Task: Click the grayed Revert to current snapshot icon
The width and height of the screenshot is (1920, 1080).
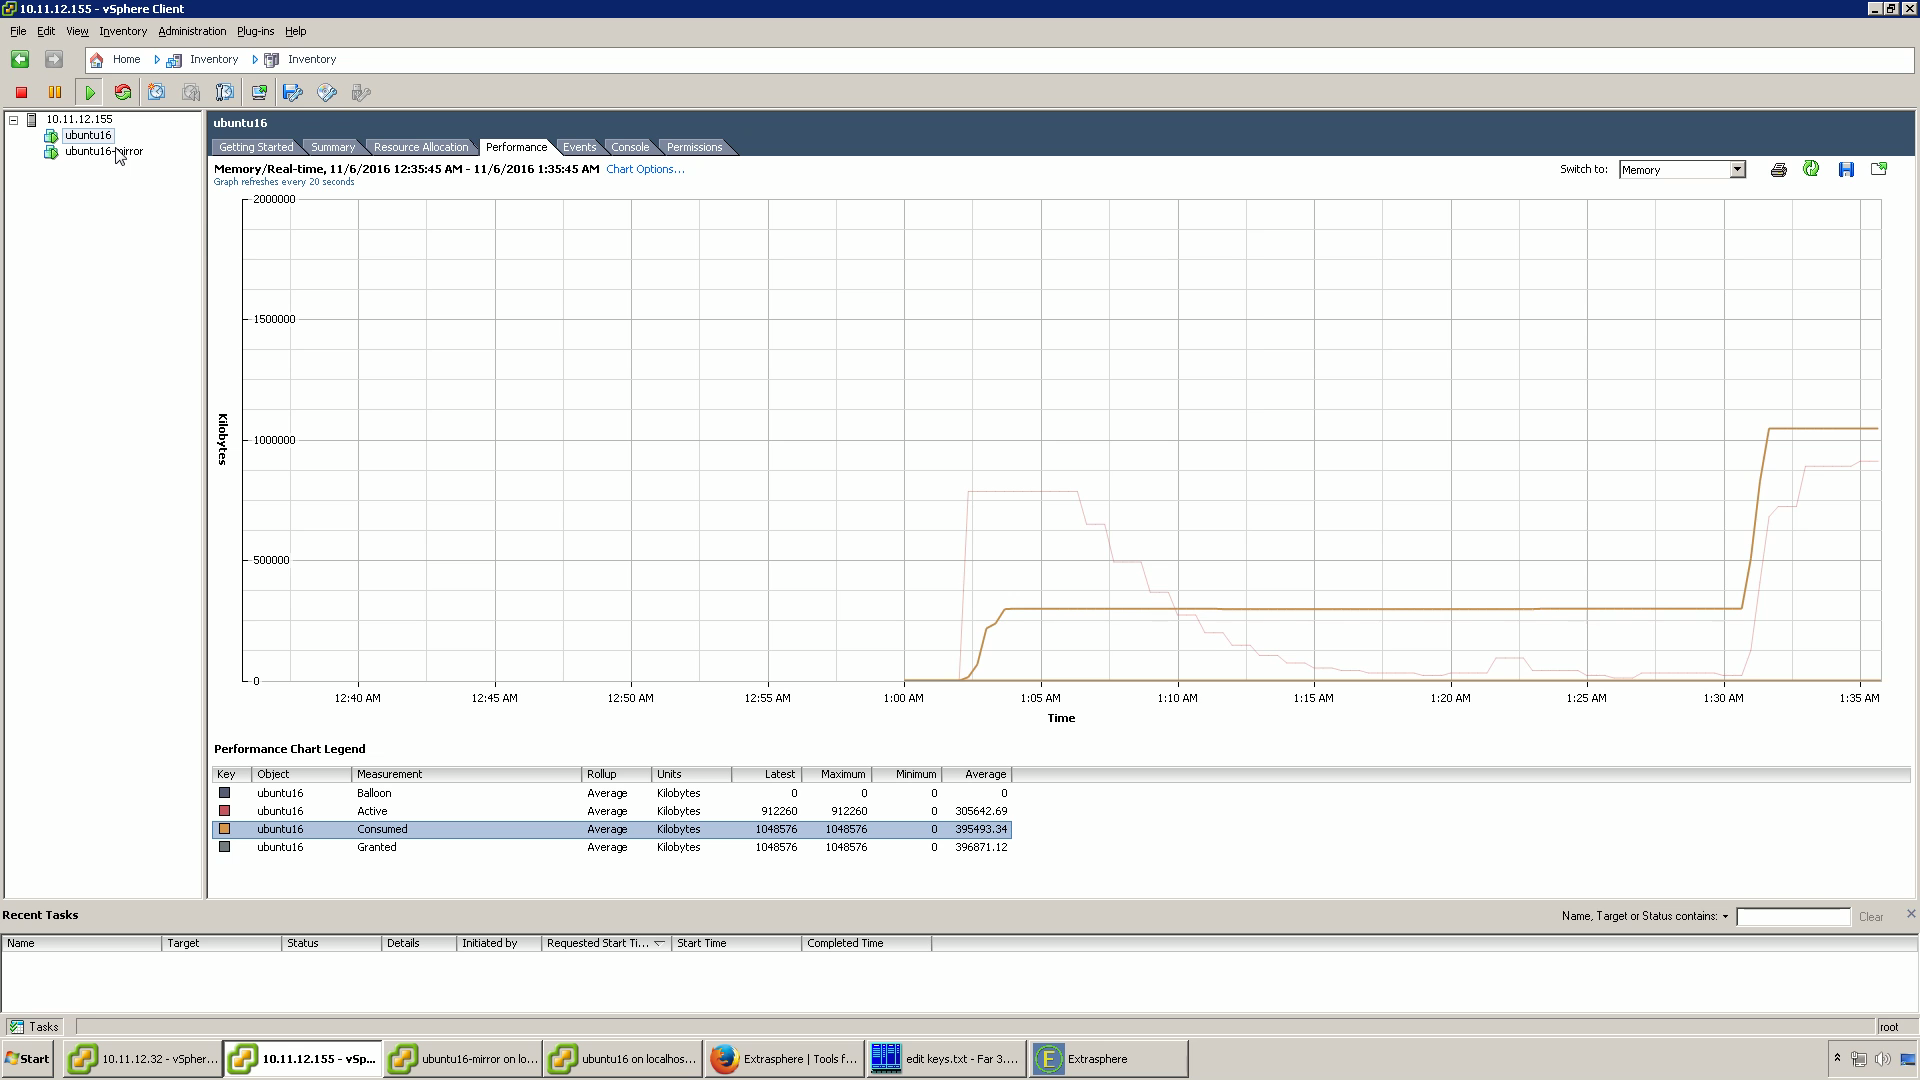Action: click(x=191, y=93)
